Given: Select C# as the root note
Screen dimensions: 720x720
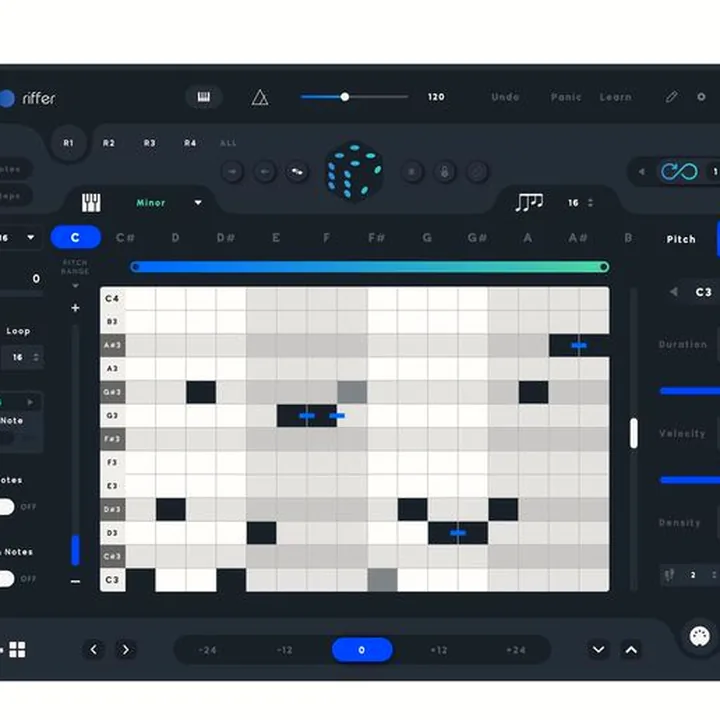Looking at the screenshot, I should pos(125,238).
